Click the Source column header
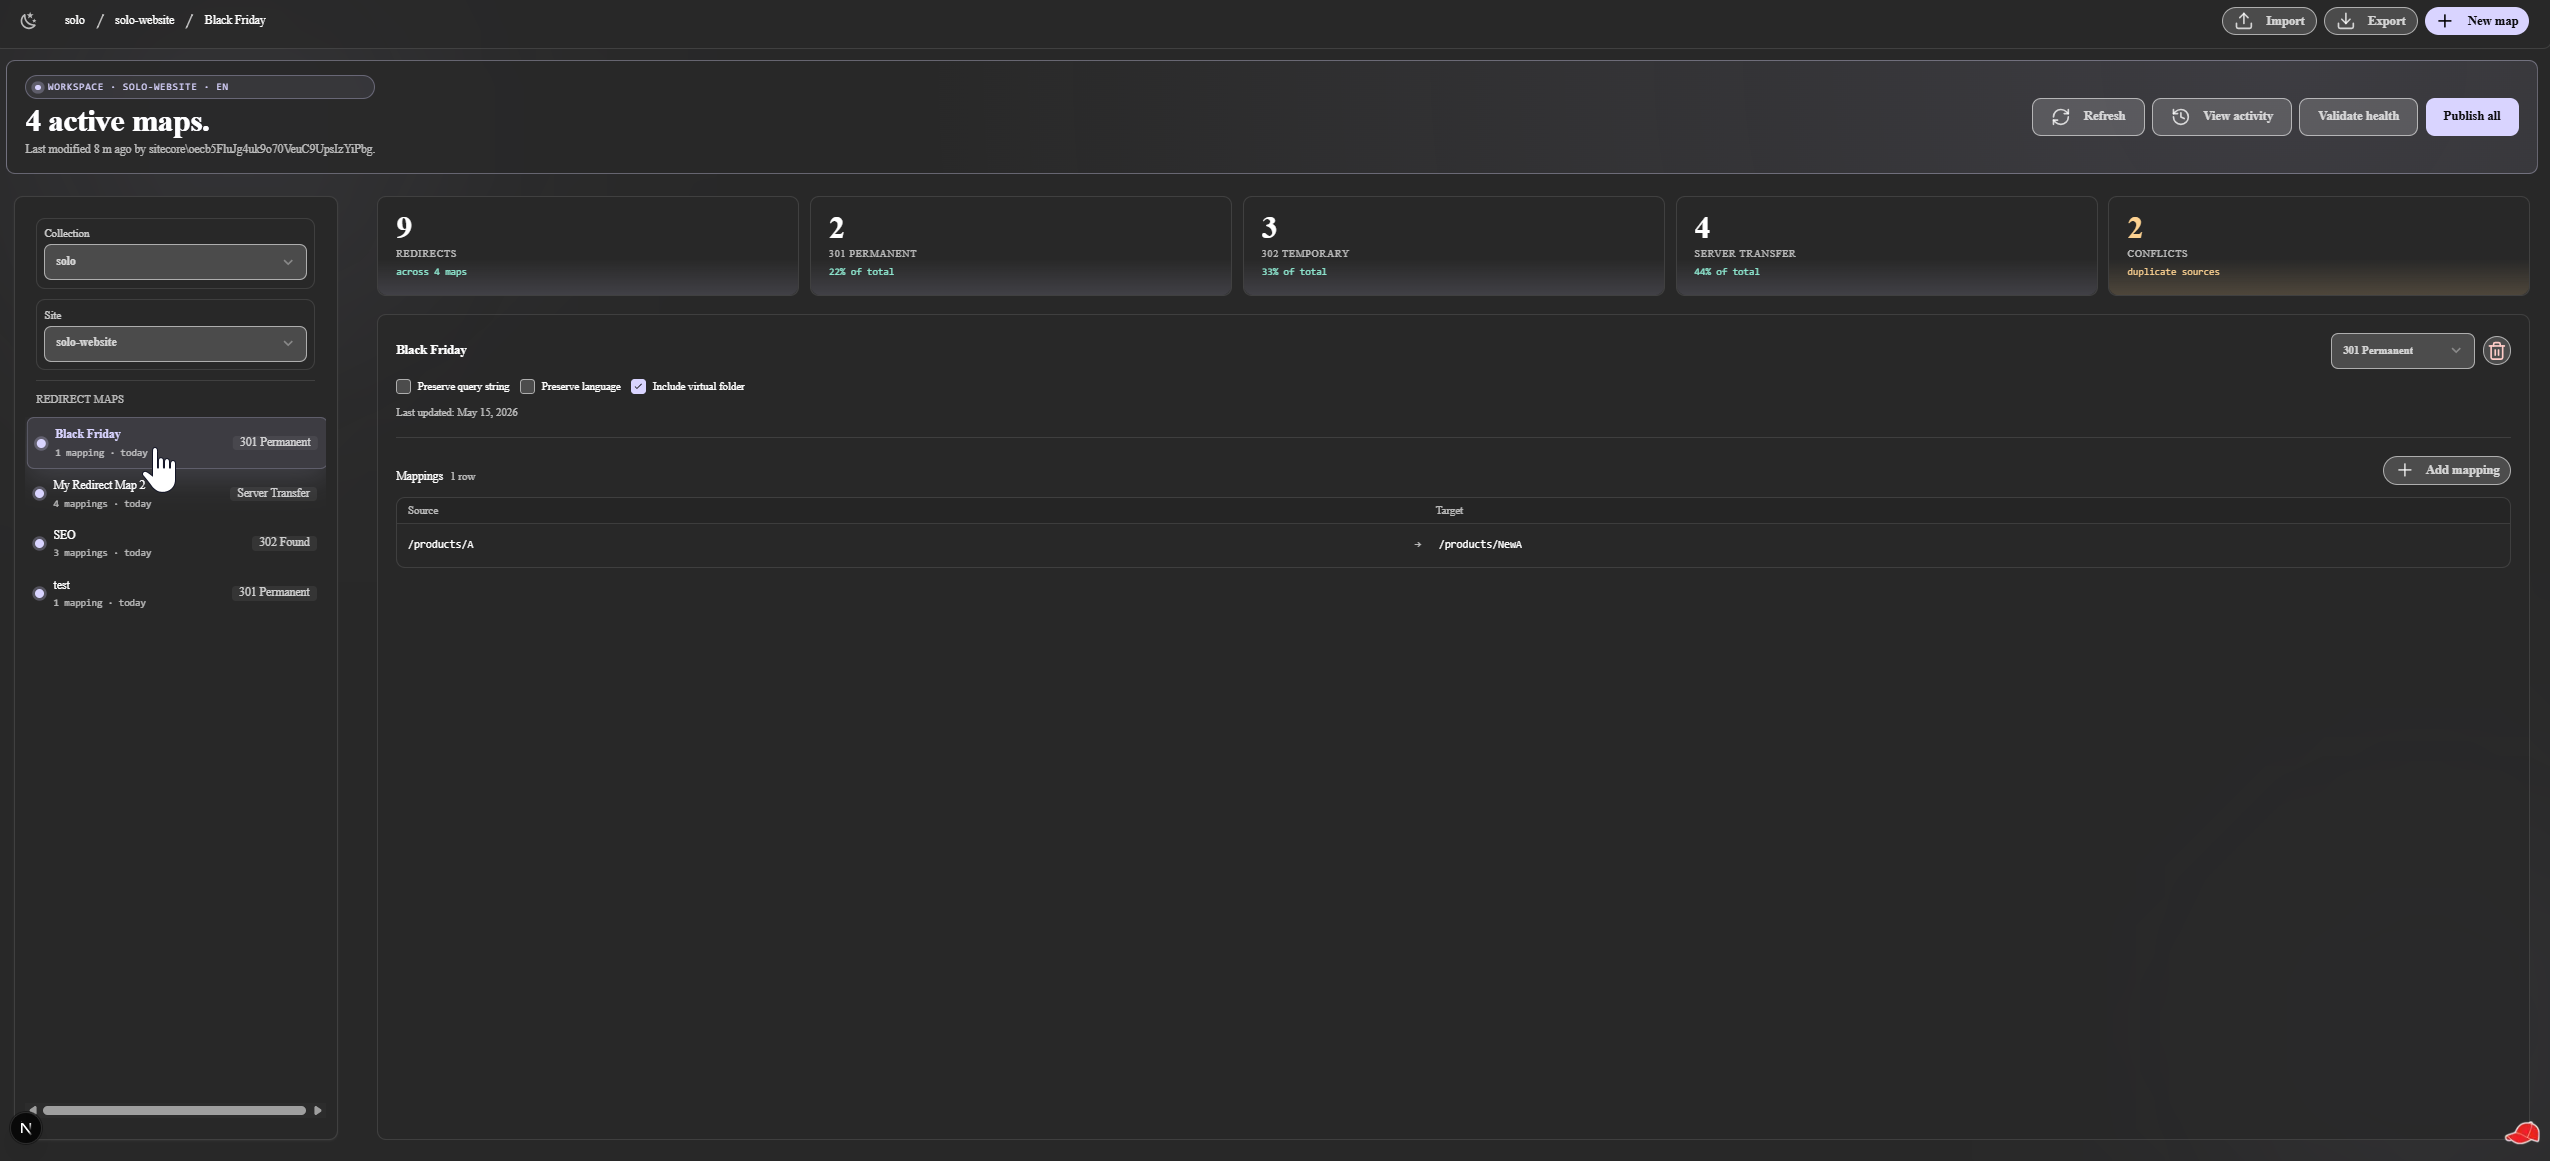2550x1161 pixels. pyautogui.click(x=423, y=511)
